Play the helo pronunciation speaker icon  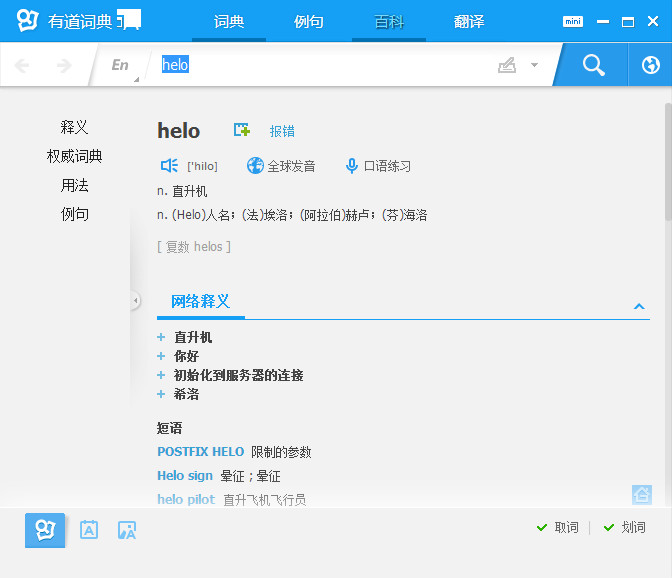169,166
